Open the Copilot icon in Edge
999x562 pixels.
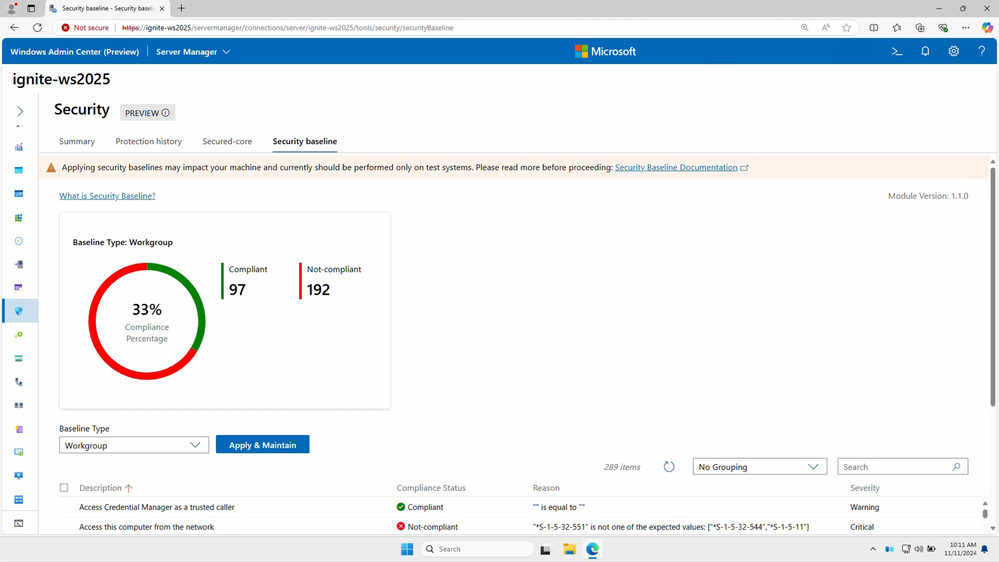[987, 27]
